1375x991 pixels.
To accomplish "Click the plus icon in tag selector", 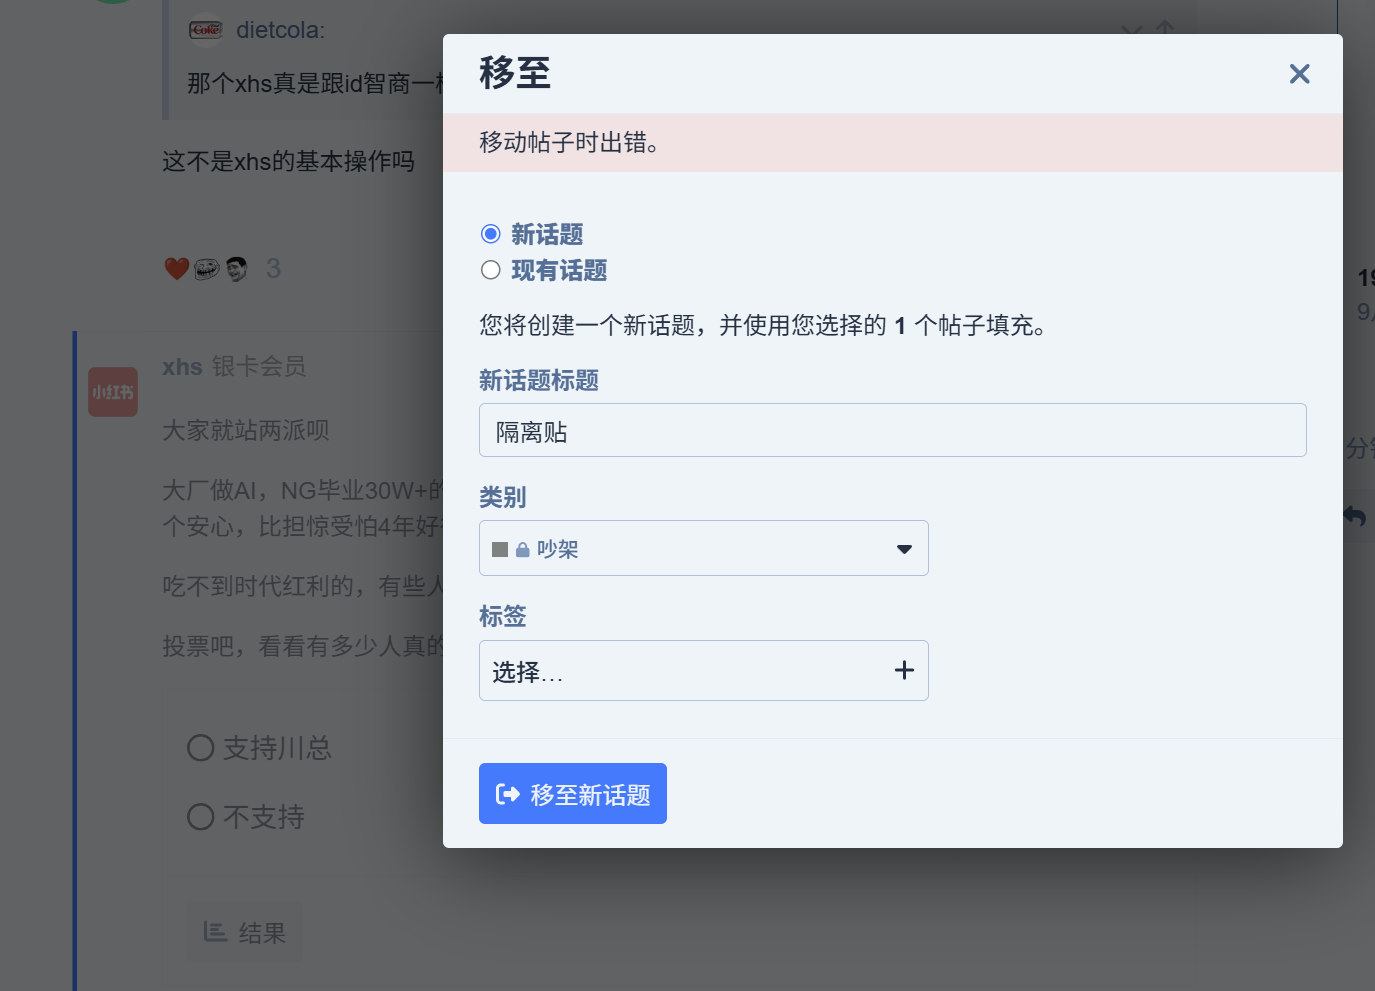I will click(x=904, y=671).
